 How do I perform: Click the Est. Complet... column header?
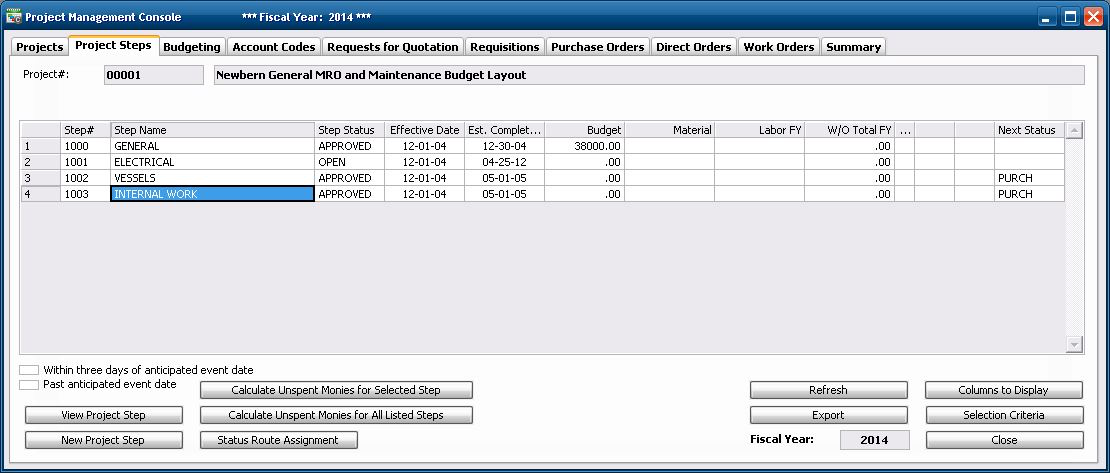[x=505, y=130]
